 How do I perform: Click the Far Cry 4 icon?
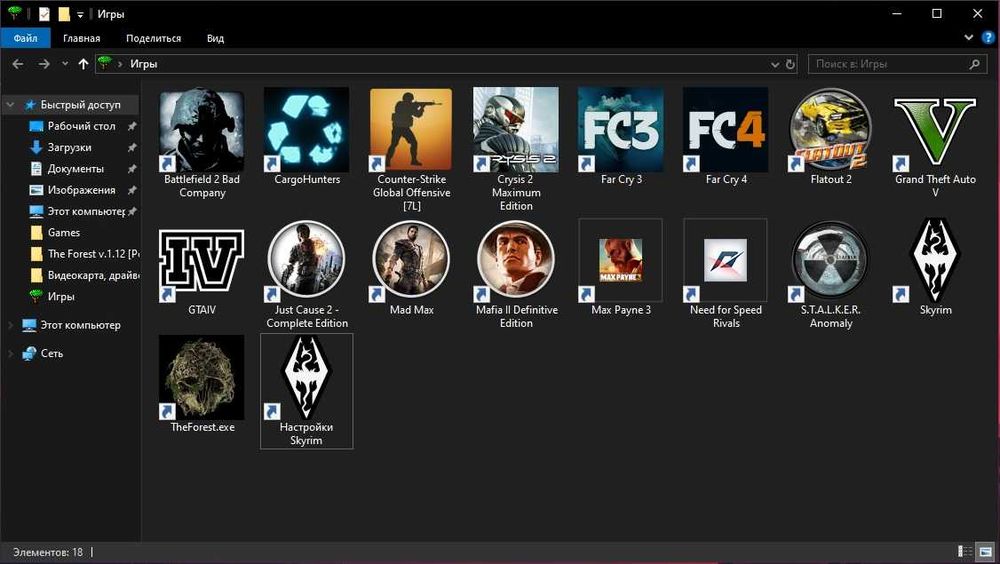[726, 131]
